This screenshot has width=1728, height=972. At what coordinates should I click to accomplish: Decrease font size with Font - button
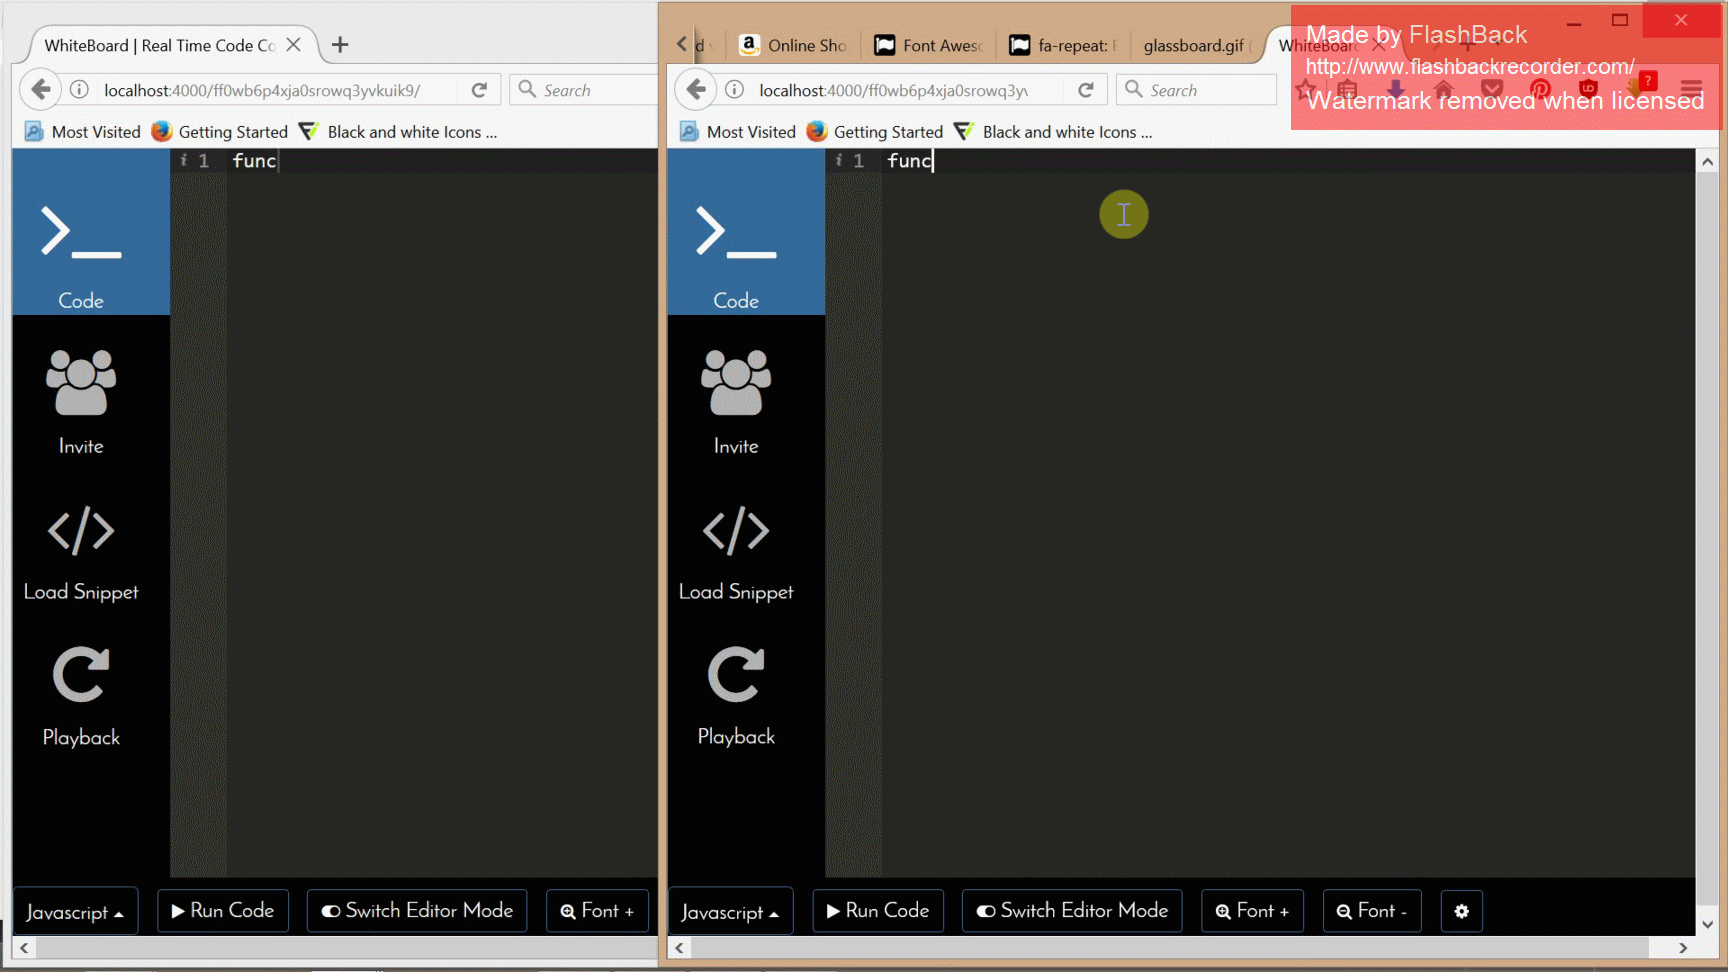pyautogui.click(x=1371, y=911)
